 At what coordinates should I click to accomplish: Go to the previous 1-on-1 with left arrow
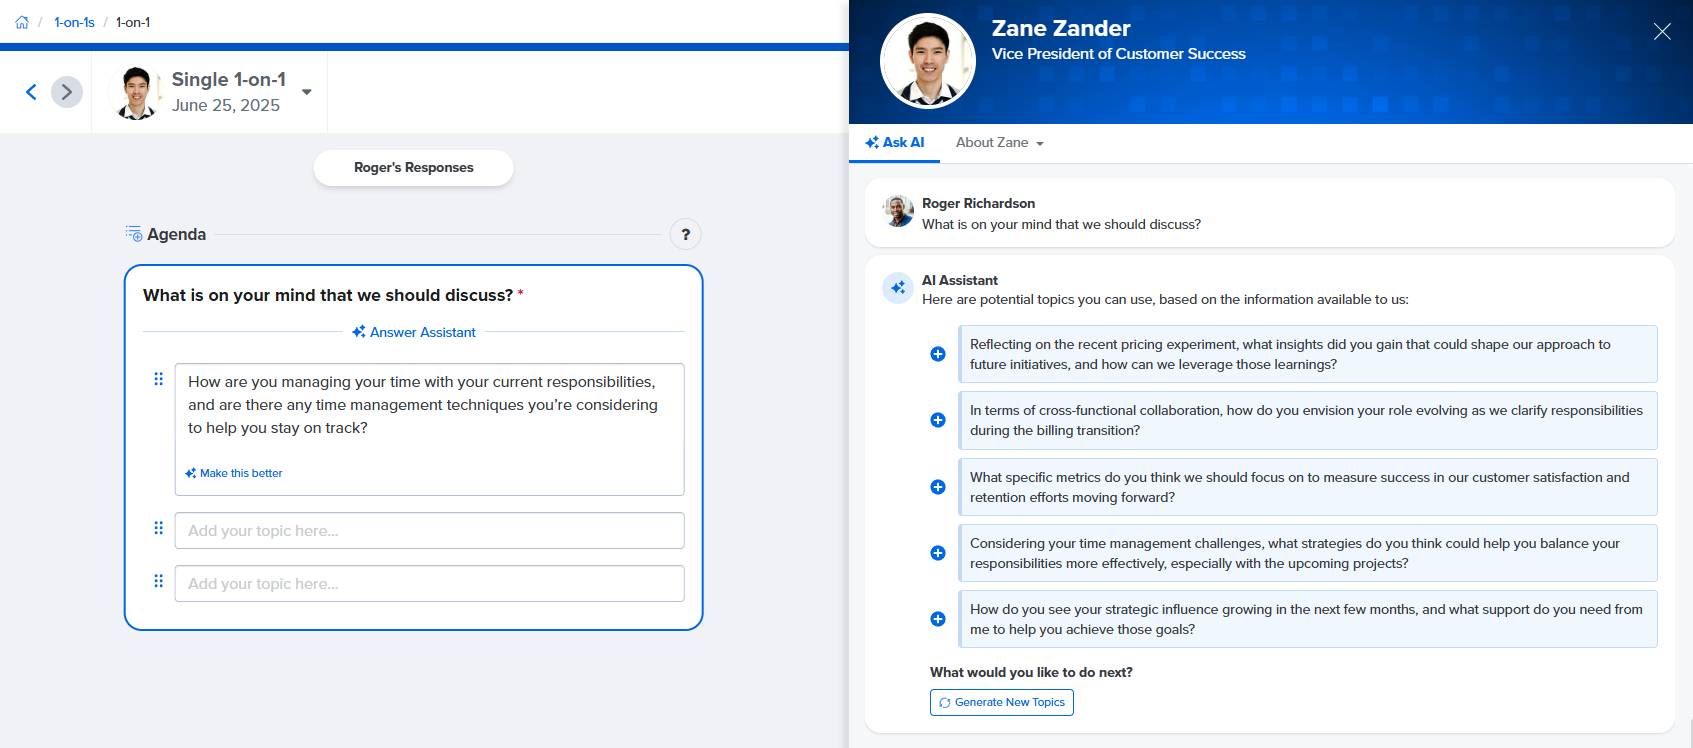pyautogui.click(x=31, y=92)
